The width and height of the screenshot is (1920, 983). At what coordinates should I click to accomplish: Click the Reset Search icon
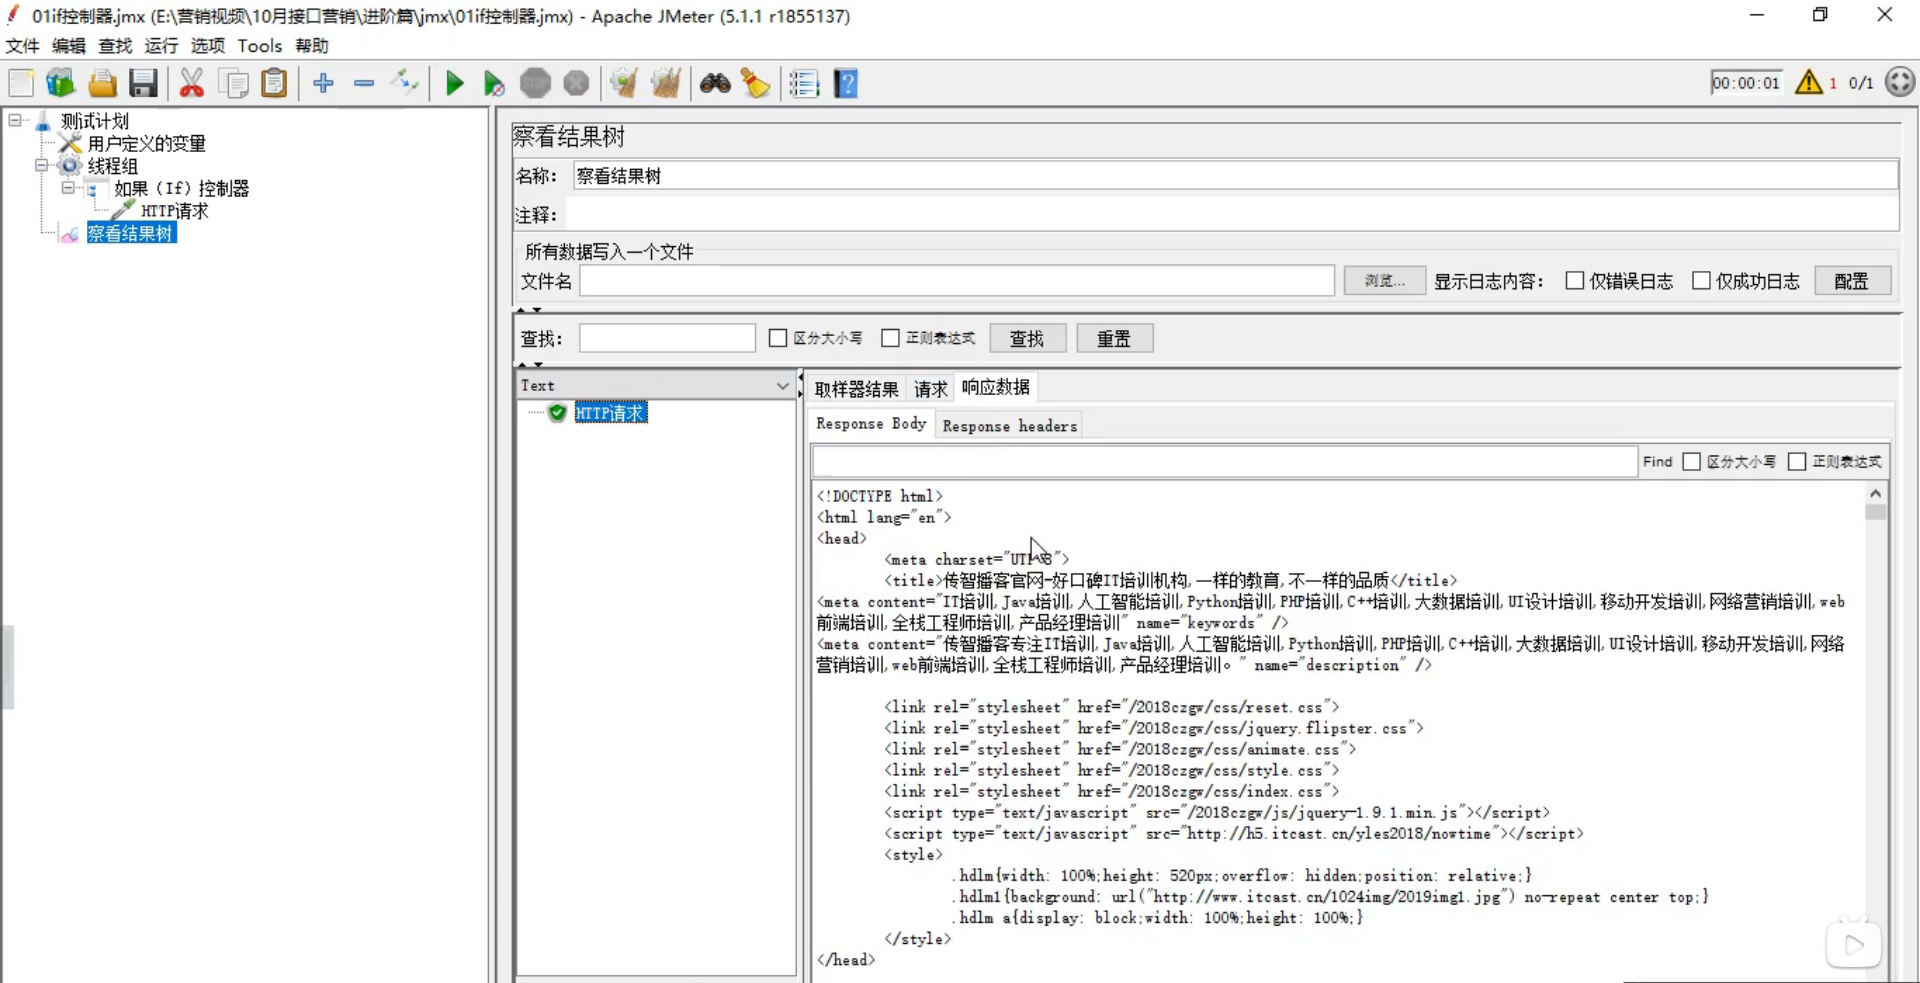point(756,84)
